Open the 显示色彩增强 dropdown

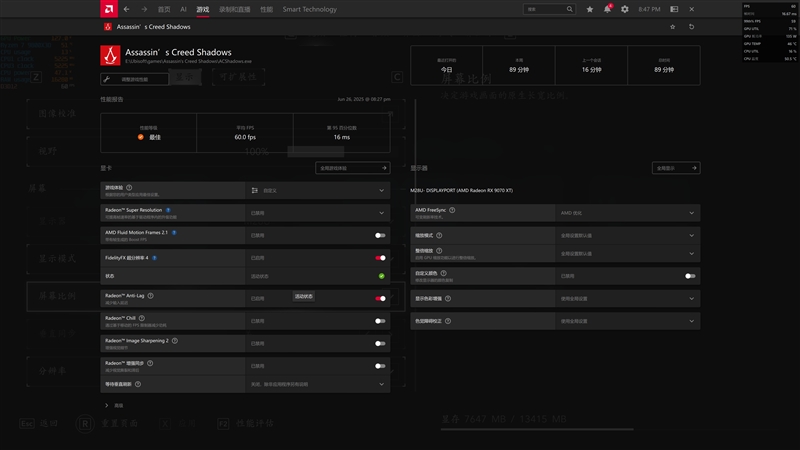[x=628, y=298]
